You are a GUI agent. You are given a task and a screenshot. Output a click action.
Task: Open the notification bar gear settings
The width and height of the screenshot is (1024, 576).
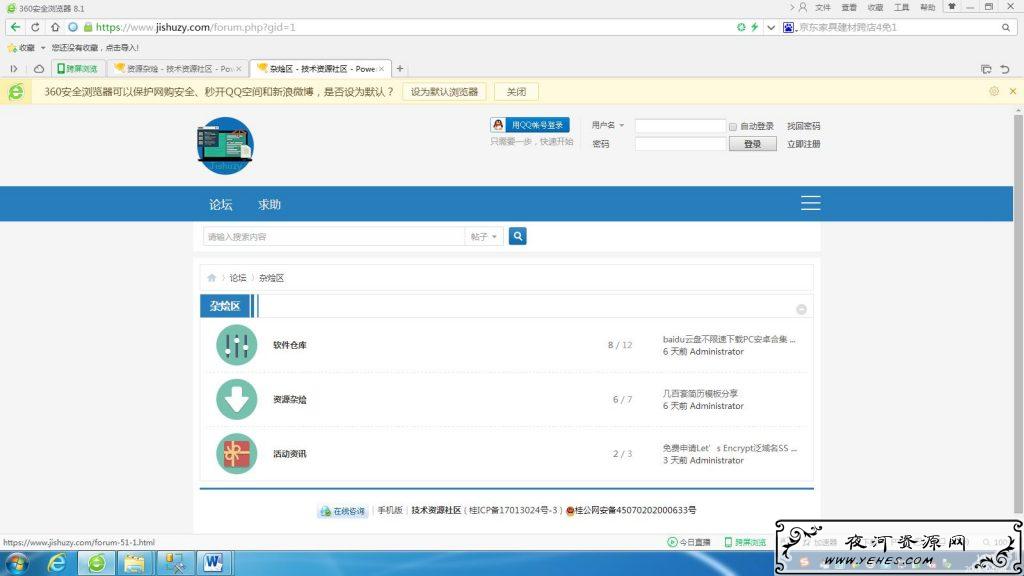[x=994, y=91]
